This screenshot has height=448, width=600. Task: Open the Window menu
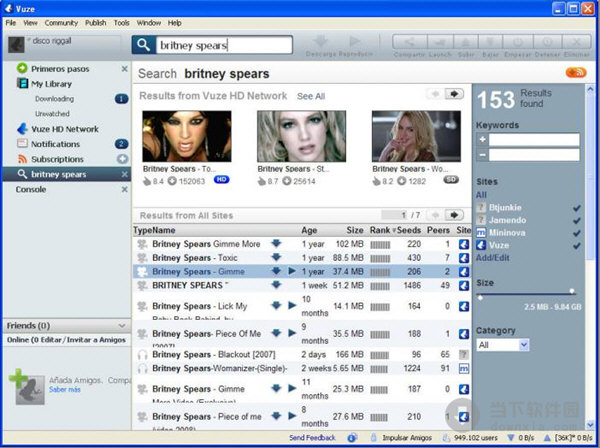[x=149, y=23]
